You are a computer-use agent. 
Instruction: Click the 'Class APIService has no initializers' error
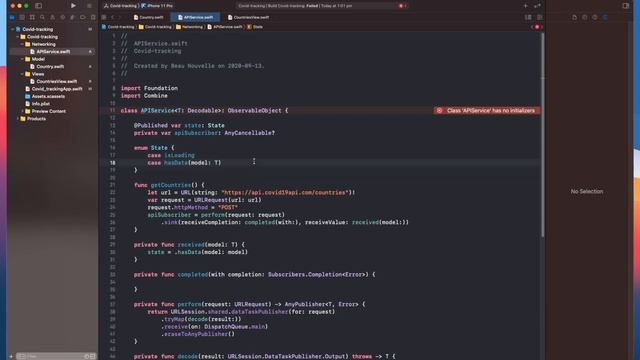[487, 111]
